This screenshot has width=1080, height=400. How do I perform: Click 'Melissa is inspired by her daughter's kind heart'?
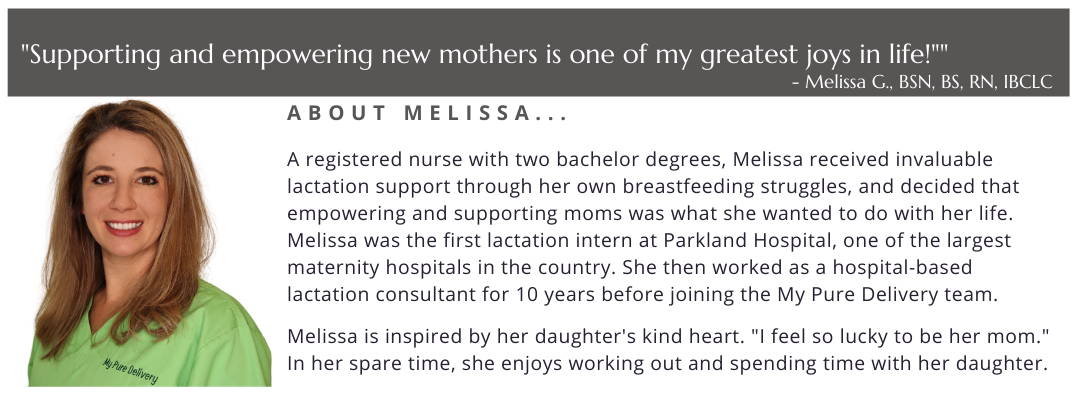tap(515, 337)
